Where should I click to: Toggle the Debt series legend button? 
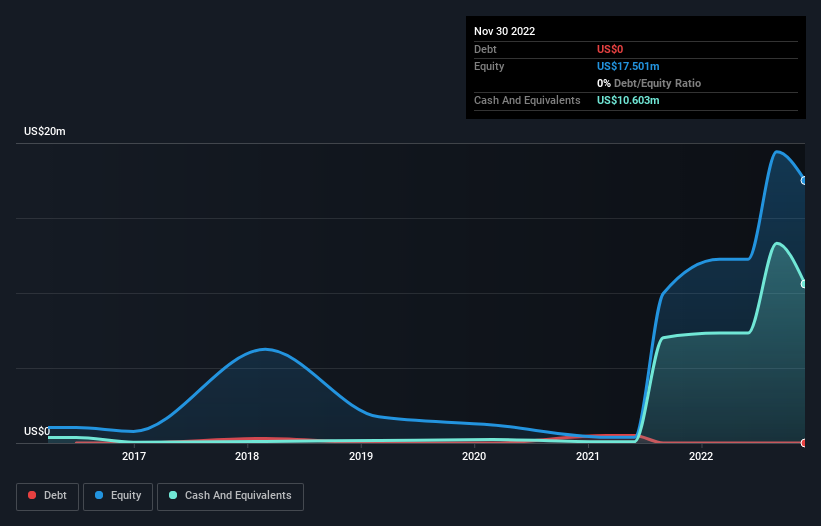pos(48,496)
